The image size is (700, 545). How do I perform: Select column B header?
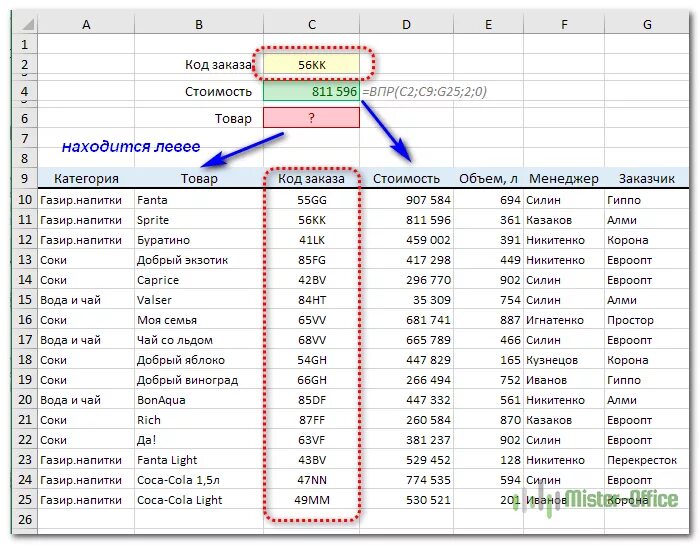(199, 24)
